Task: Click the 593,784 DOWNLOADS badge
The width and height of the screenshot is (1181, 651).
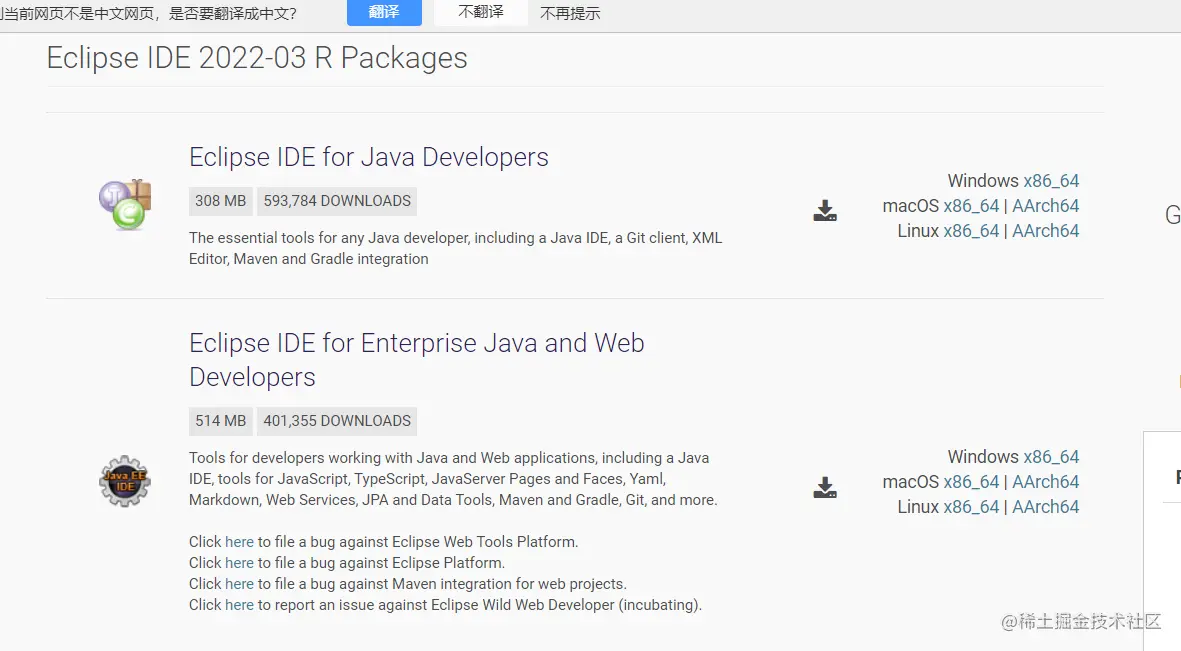Action: click(337, 201)
